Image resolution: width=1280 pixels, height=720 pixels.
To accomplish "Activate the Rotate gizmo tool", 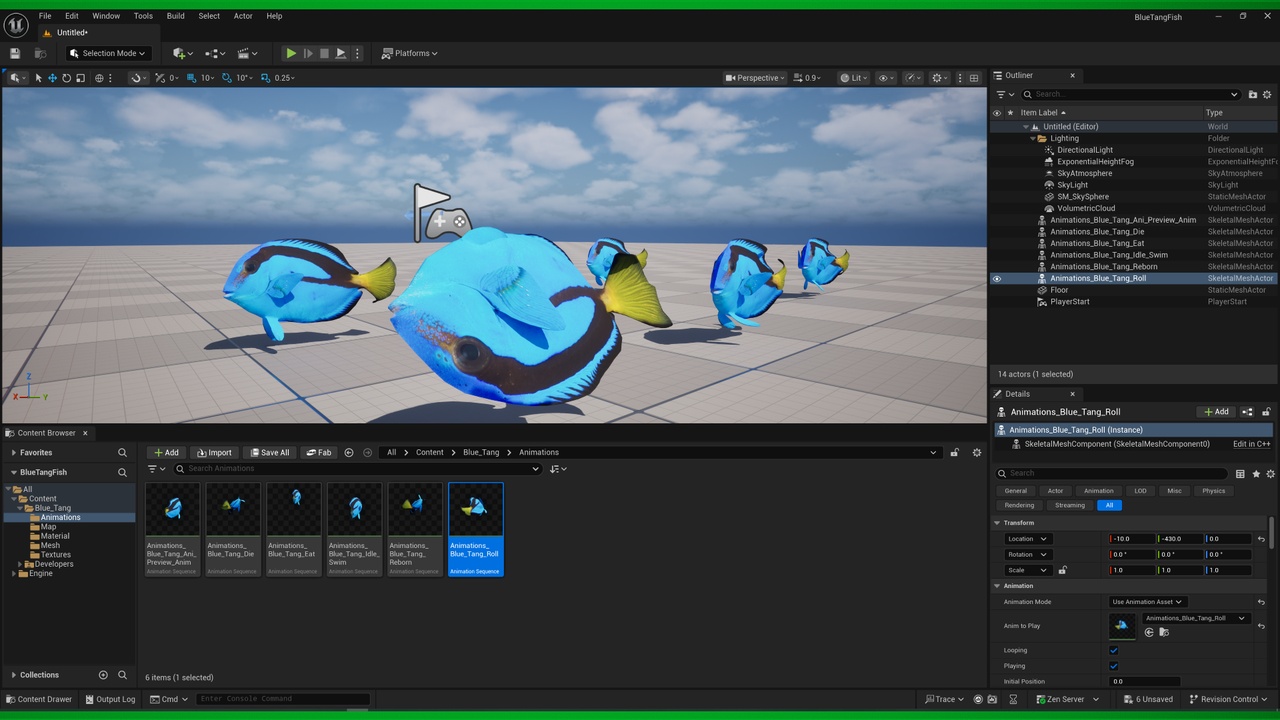I will 67,78.
